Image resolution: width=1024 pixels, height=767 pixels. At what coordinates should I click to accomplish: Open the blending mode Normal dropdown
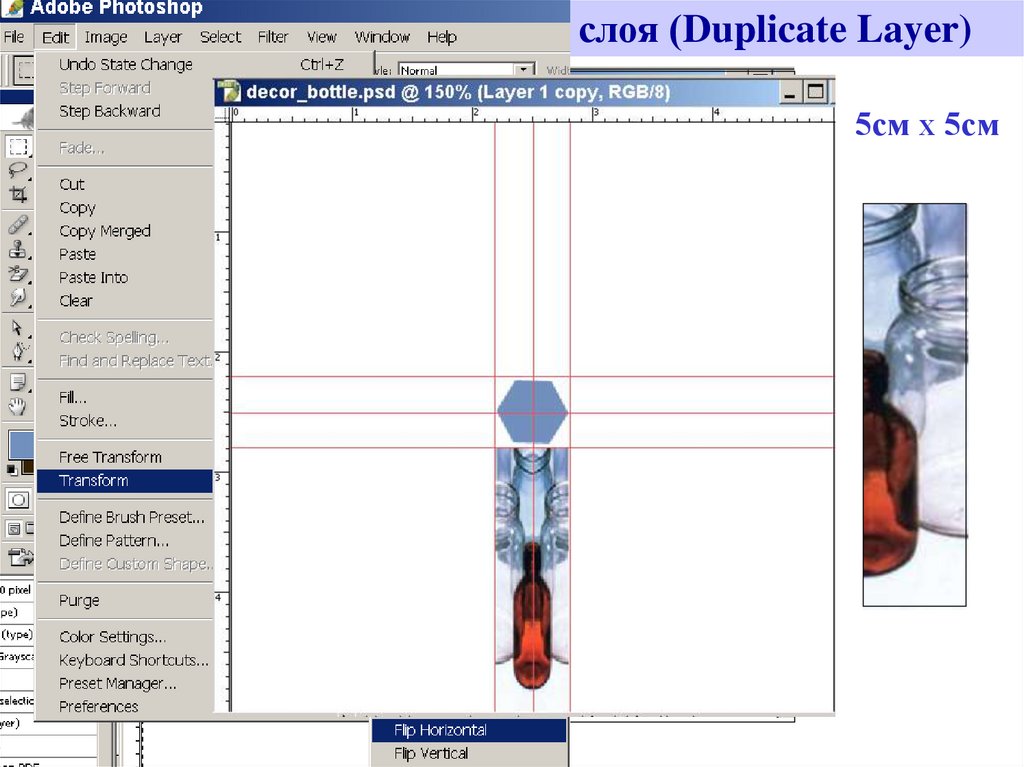point(466,69)
